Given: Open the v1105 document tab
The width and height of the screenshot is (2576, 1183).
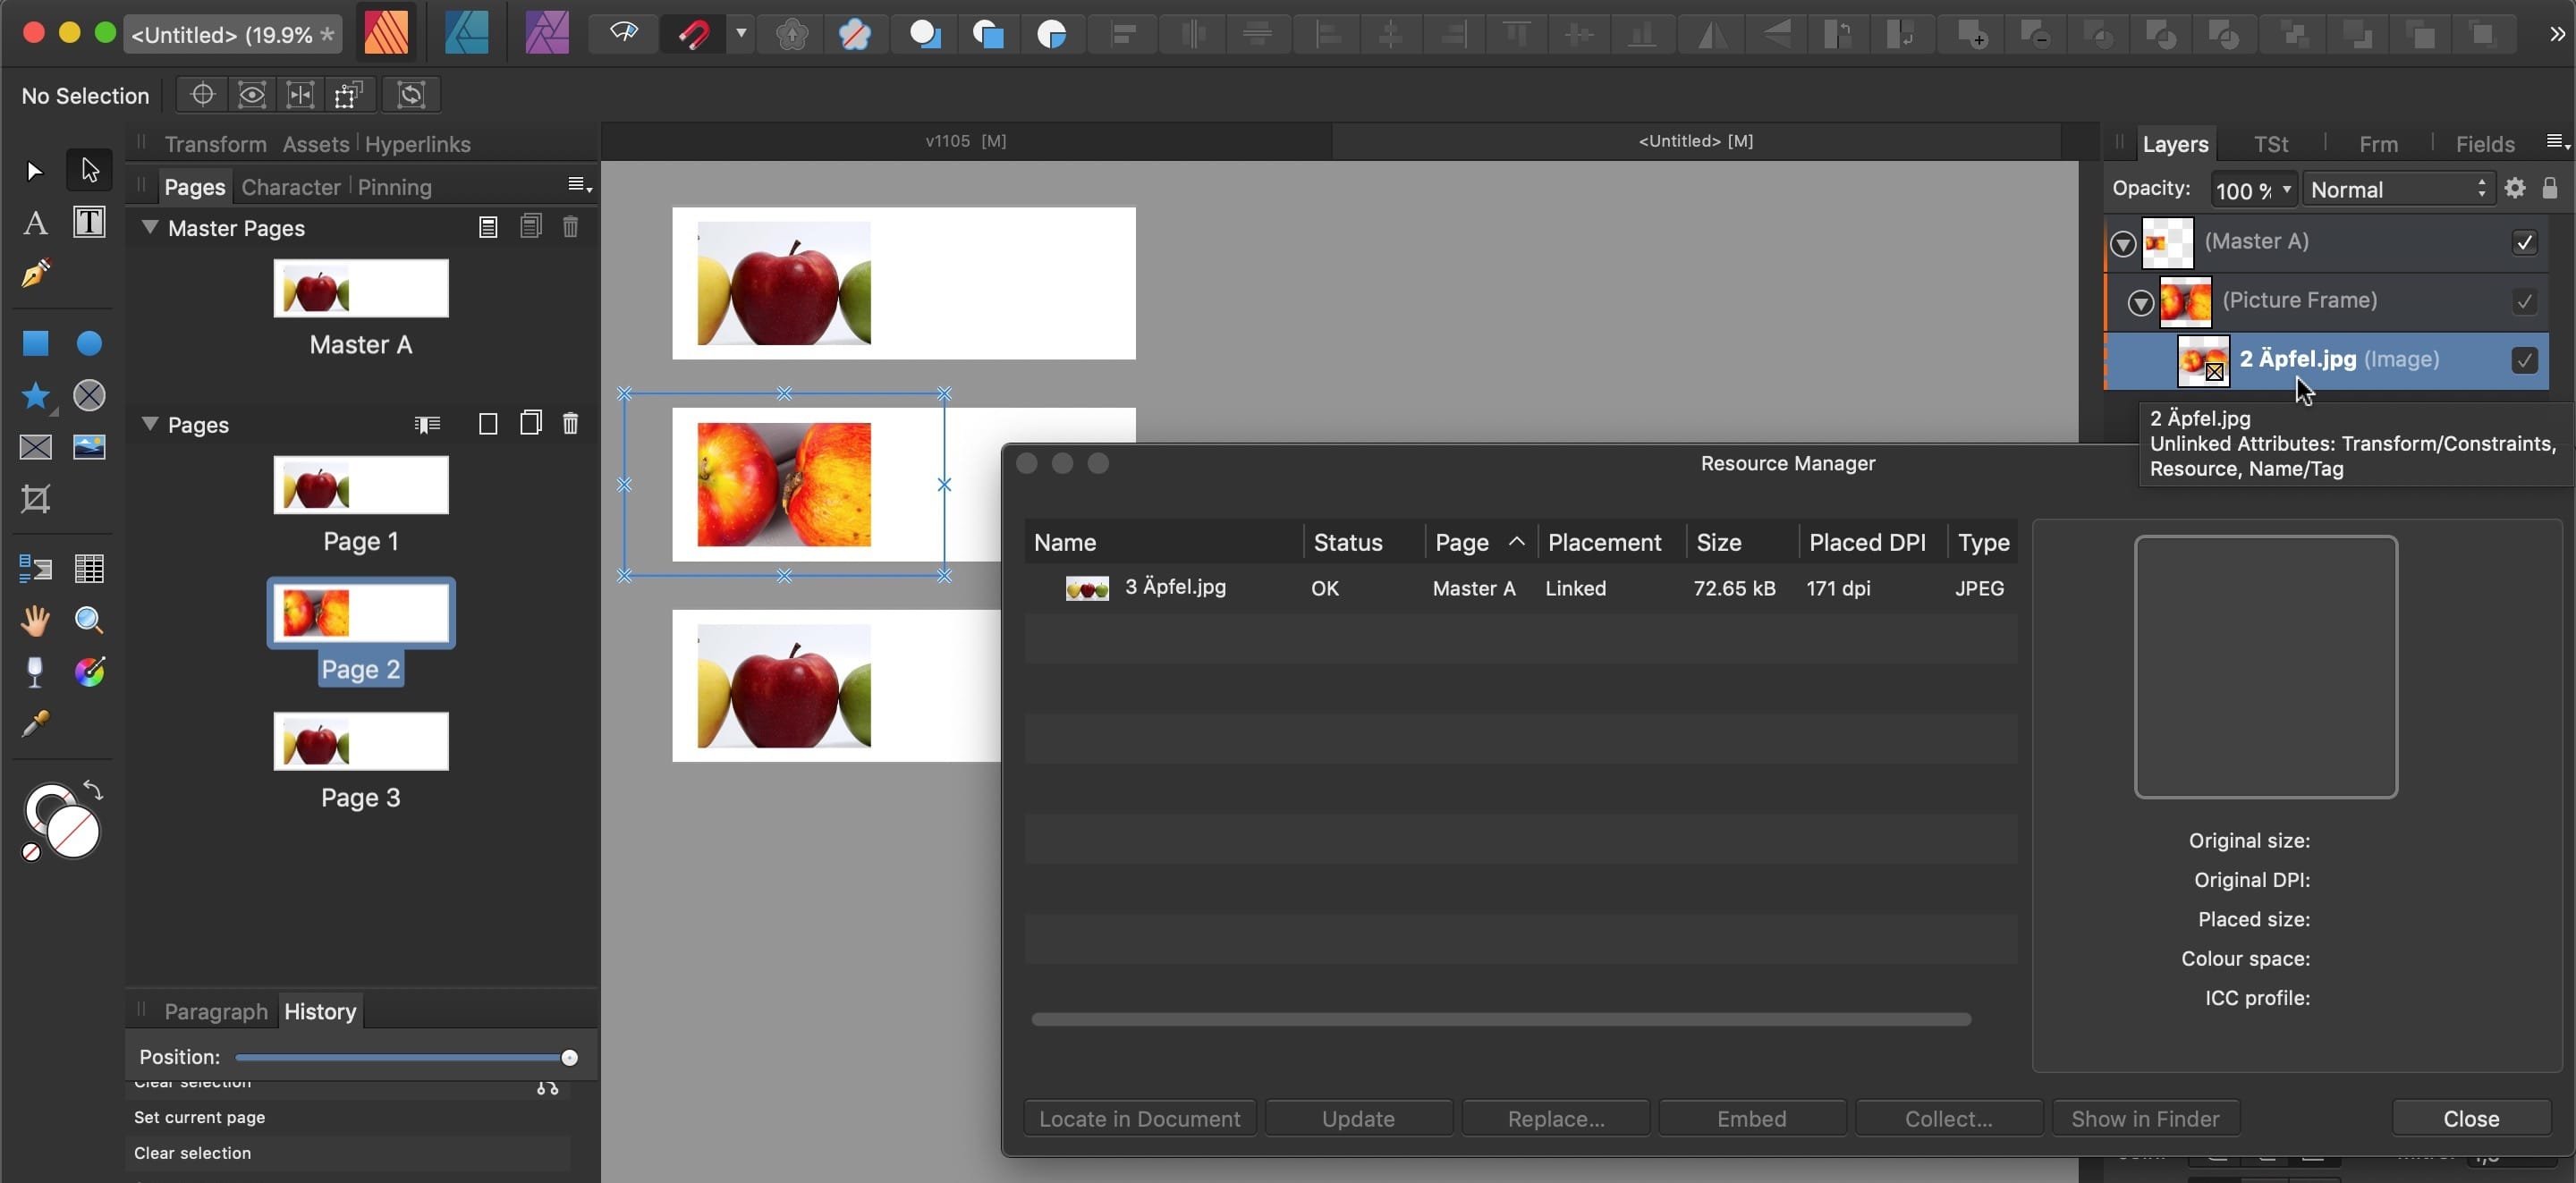Looking at the screenshot, I should click(x=966, y=141).
